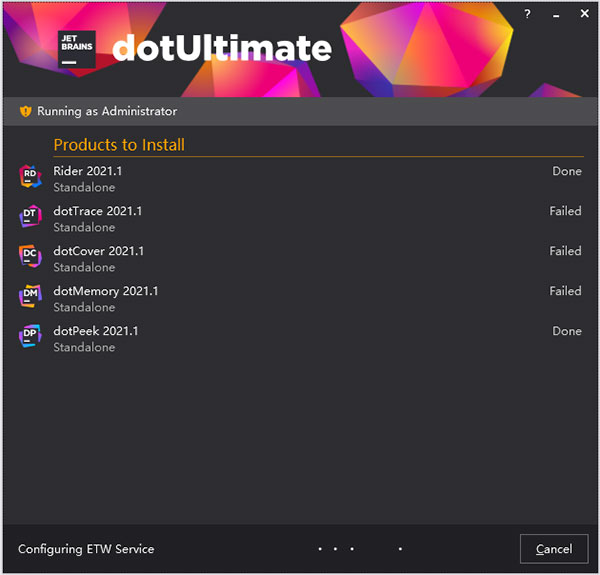
Task: Click the Configuring ETW Service status text
Action: pyautogui.click(x=86, y=549)
